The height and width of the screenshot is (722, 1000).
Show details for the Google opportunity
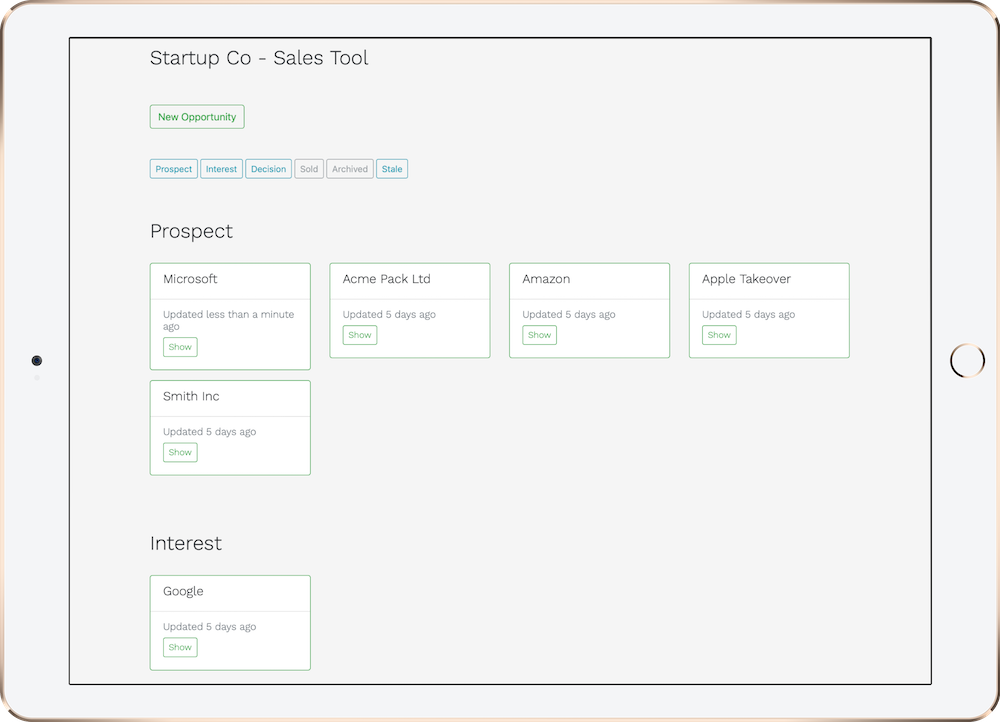point(180,647)
